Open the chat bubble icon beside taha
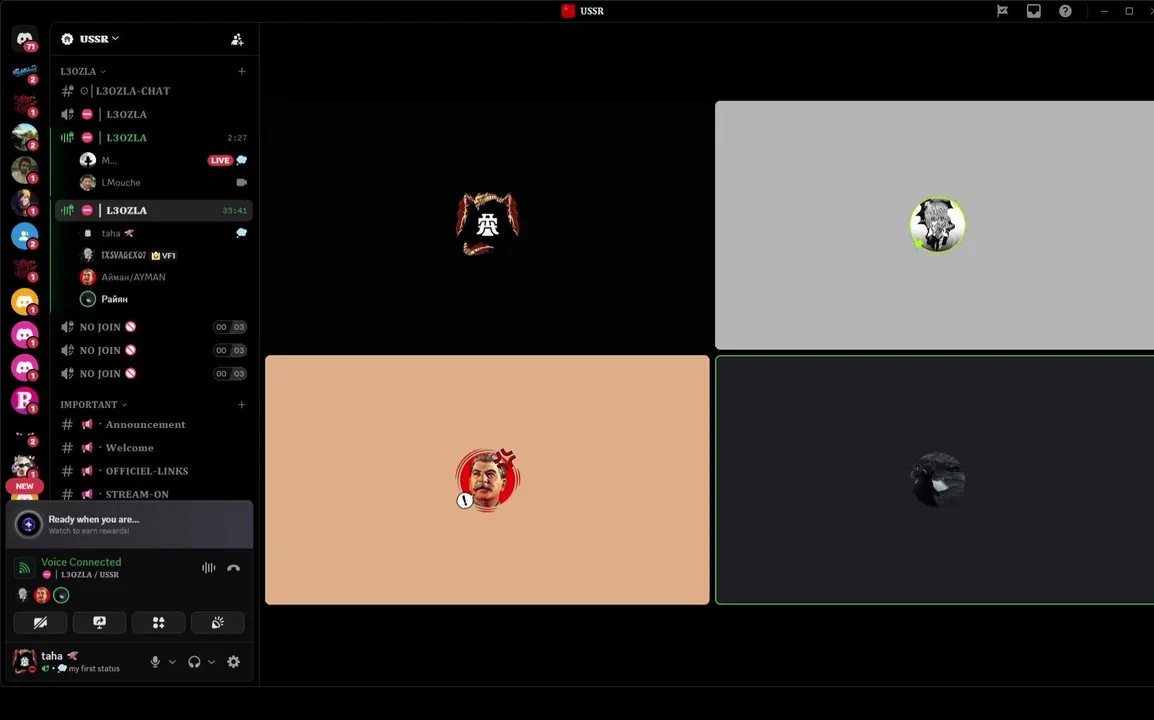The width and height of the screenshot is (1154, 720). pos(241,233)
